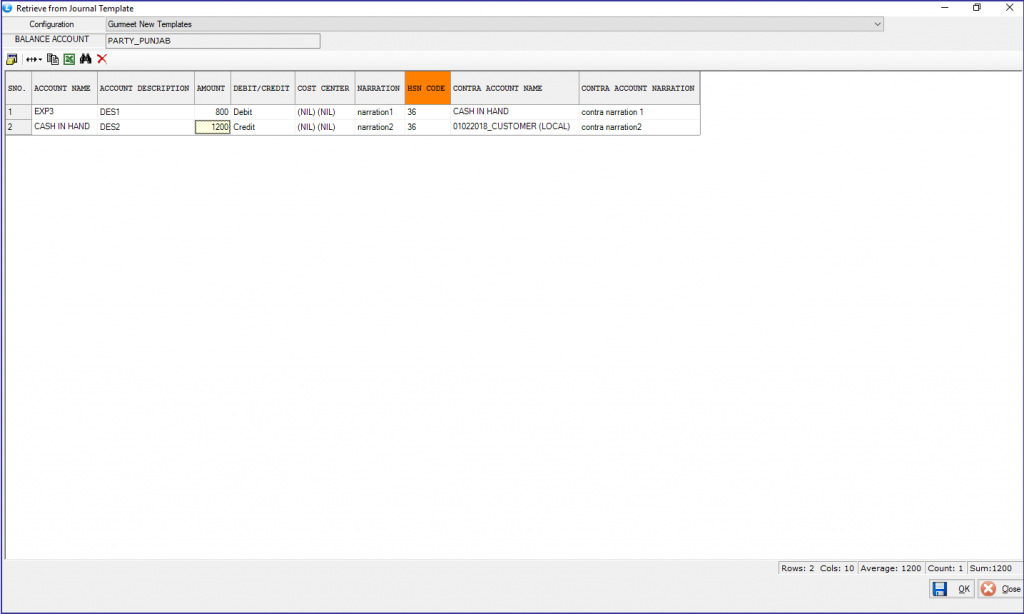The image size is (1024, 614).
Task: Expand the arrow beside column width icon
Action: click(42, 59)
